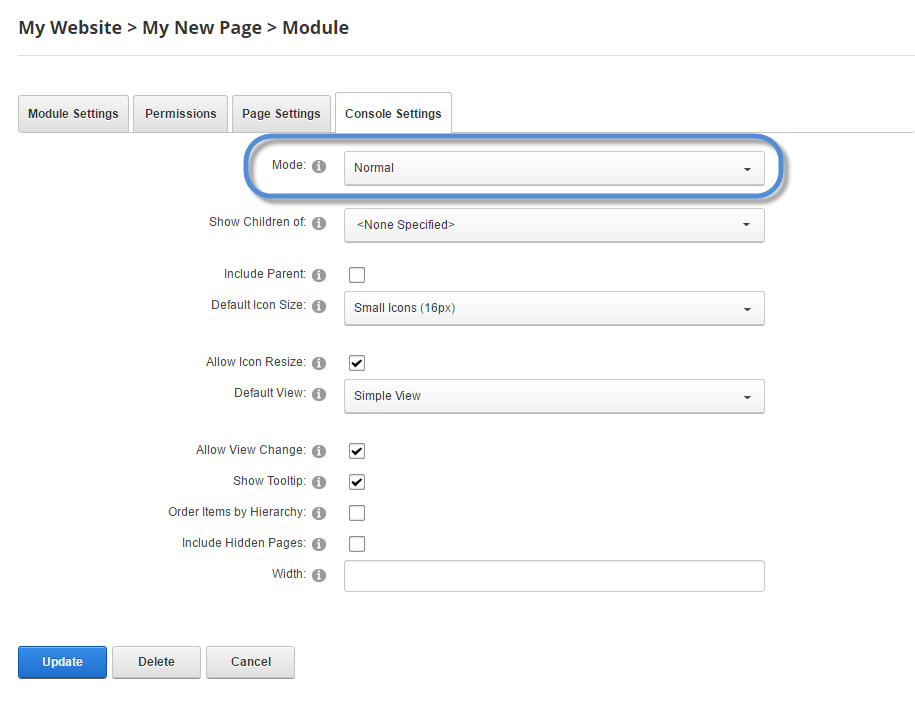This screenshot has height=701, width=915.
Task: Check the Include Hidden Pages box
Action: [x=357, y=544]
